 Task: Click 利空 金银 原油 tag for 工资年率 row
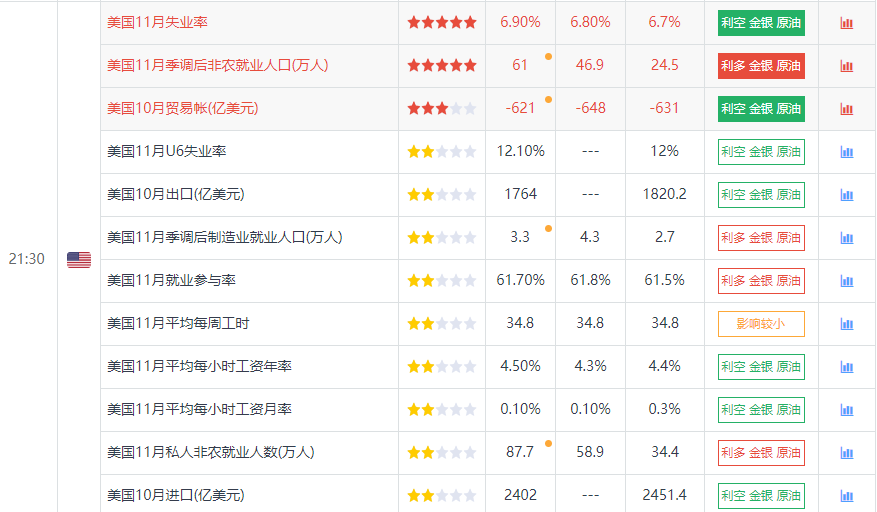pyautogui.click(x=761, y=367)
